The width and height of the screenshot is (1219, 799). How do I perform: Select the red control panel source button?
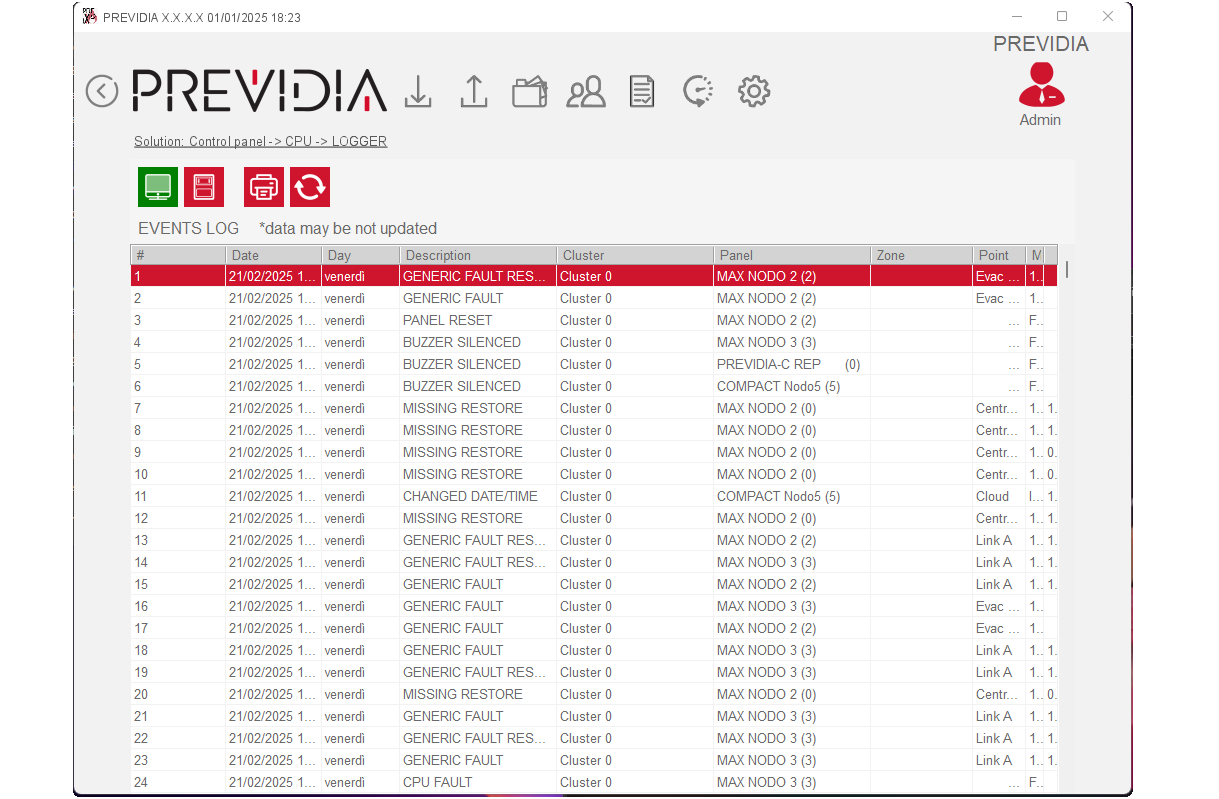point(204,187)
